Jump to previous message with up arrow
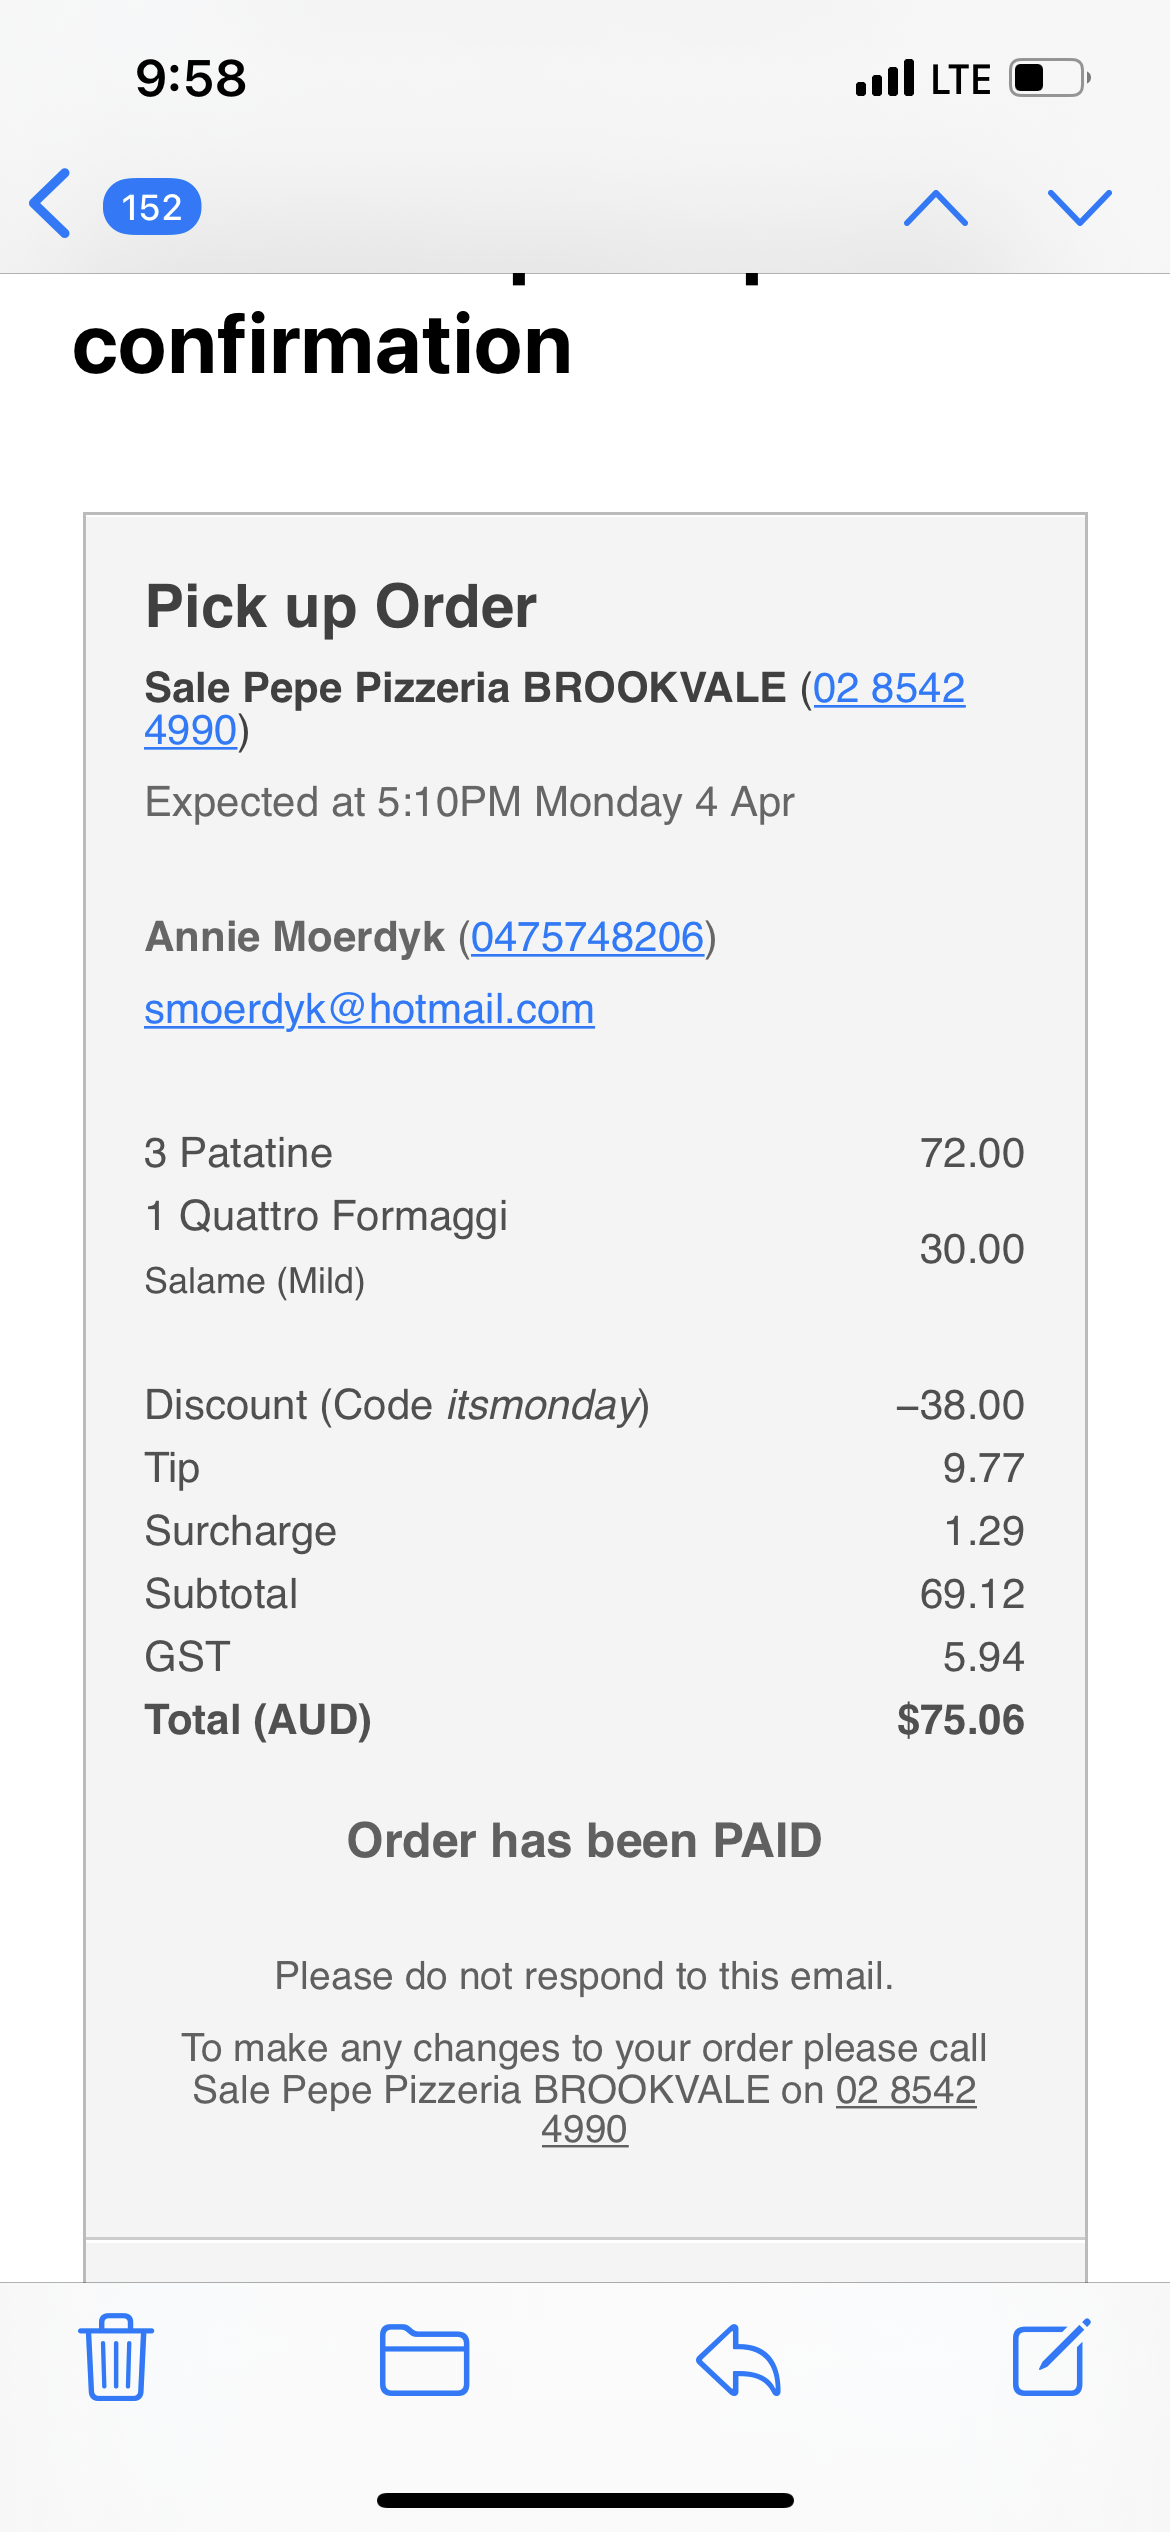Screen dimensions: 1170x2532 [935, 208]
